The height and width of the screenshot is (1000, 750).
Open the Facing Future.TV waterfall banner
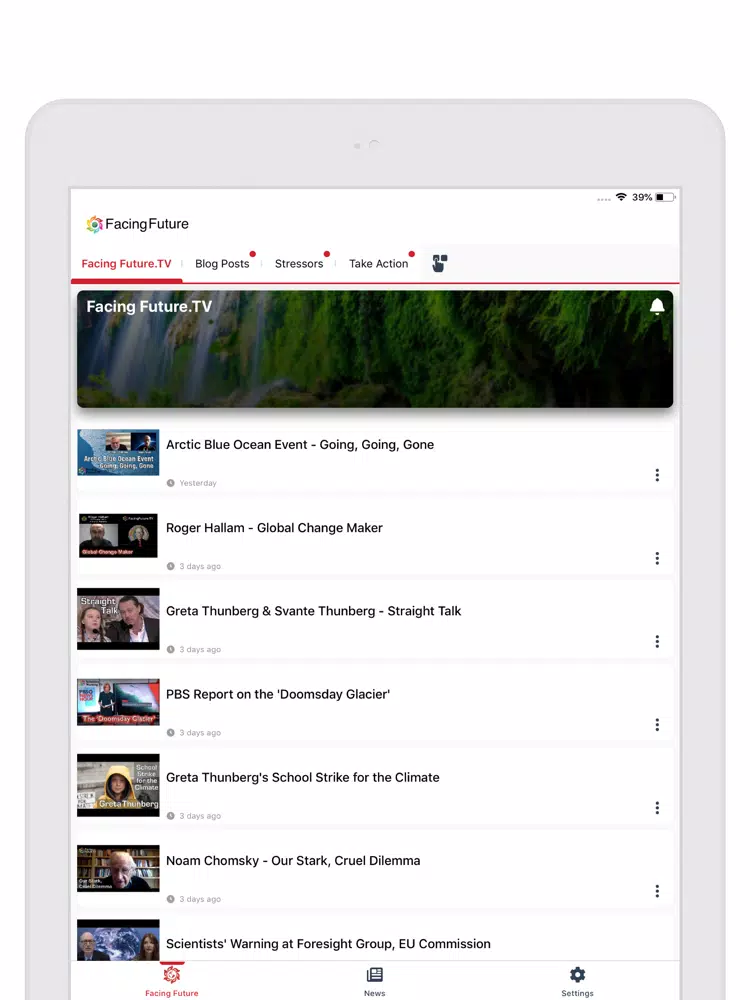click(x=375, y=349)
